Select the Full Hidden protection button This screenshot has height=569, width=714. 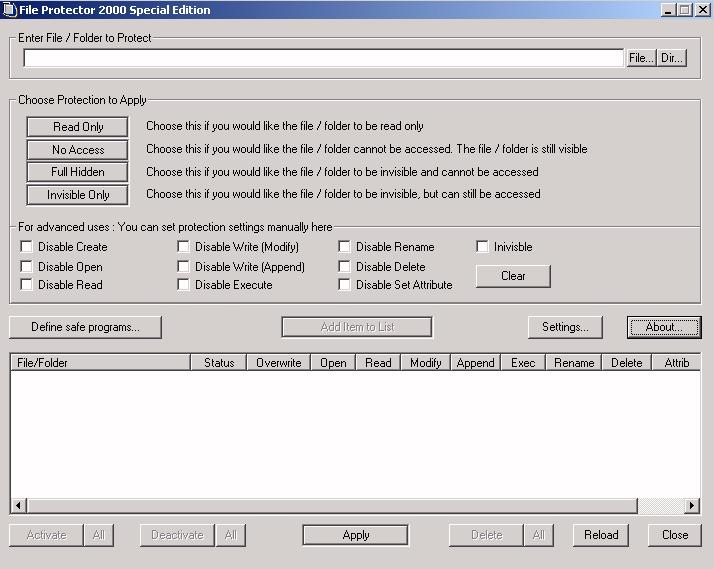point(77,172)
